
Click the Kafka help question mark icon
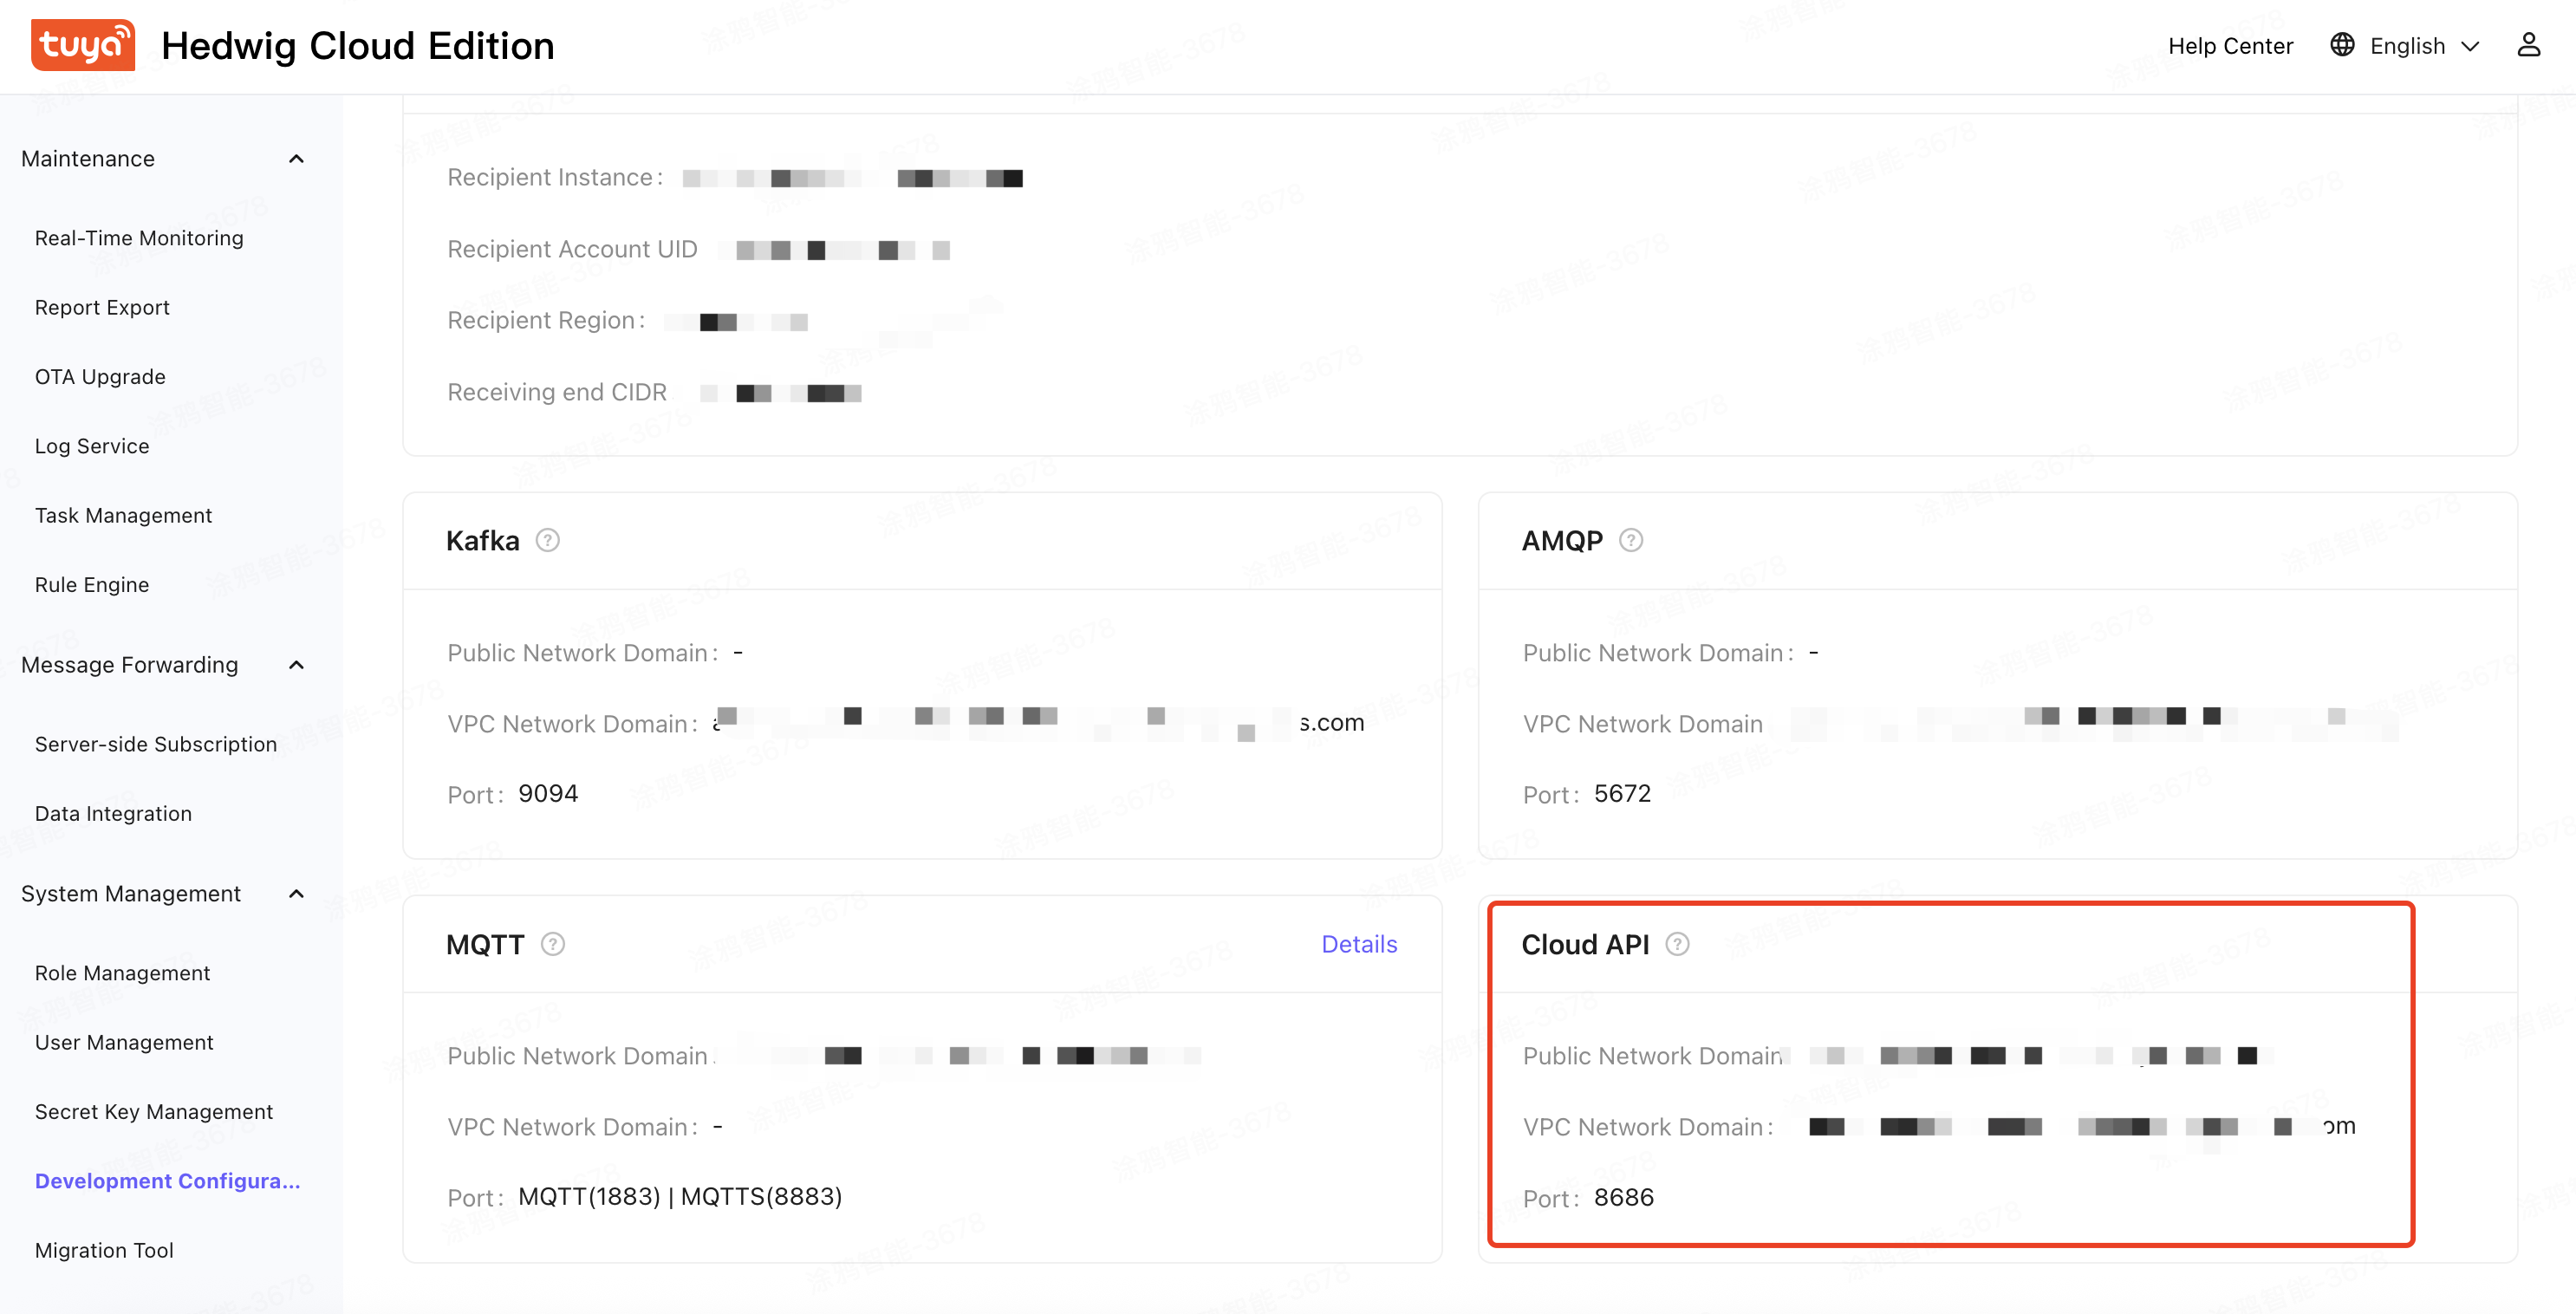547,540
